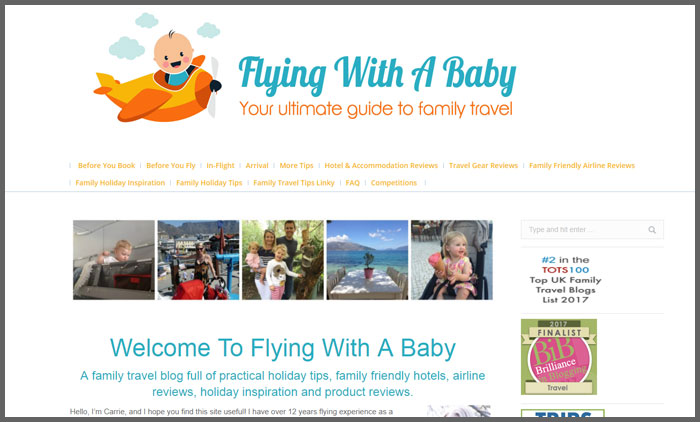Open the FAQ page

click(x=352, y=183)
